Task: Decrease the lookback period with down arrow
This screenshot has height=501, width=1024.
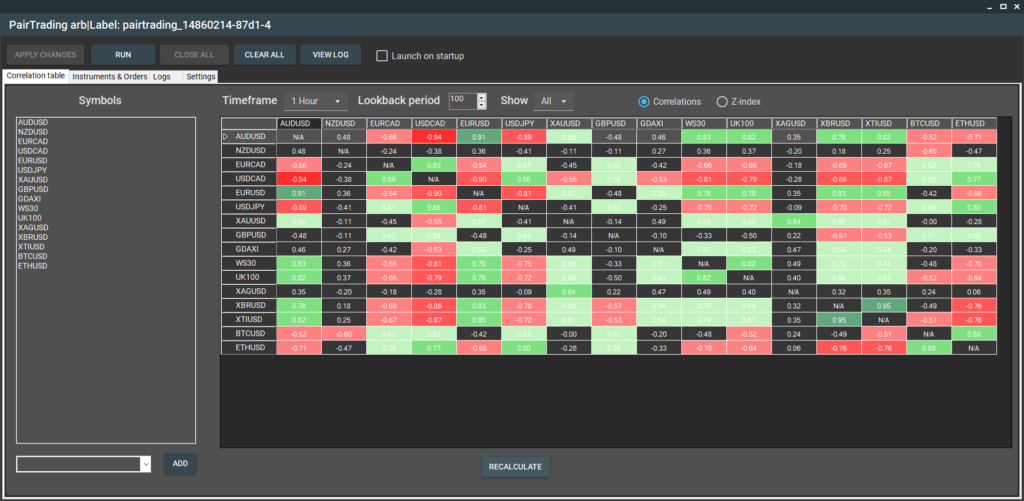Action: [x=482, y=105]
